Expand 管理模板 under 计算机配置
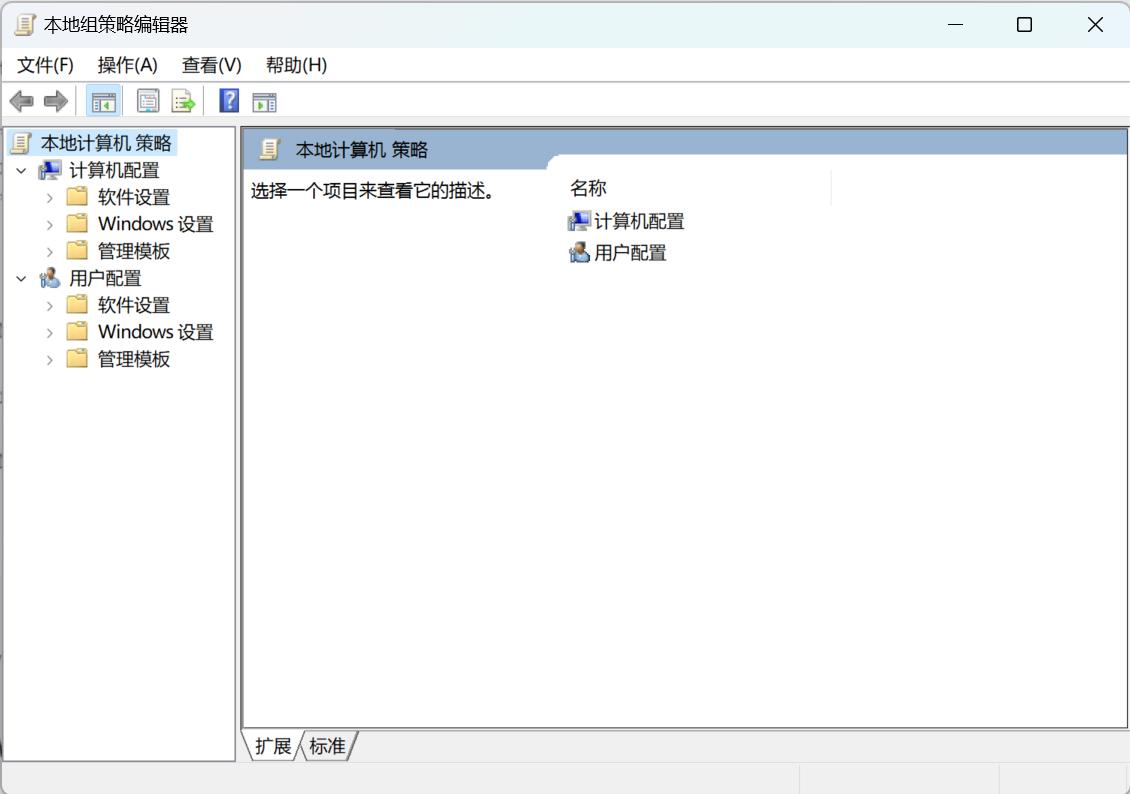The image size is (1130, 794). pos(48,251)
